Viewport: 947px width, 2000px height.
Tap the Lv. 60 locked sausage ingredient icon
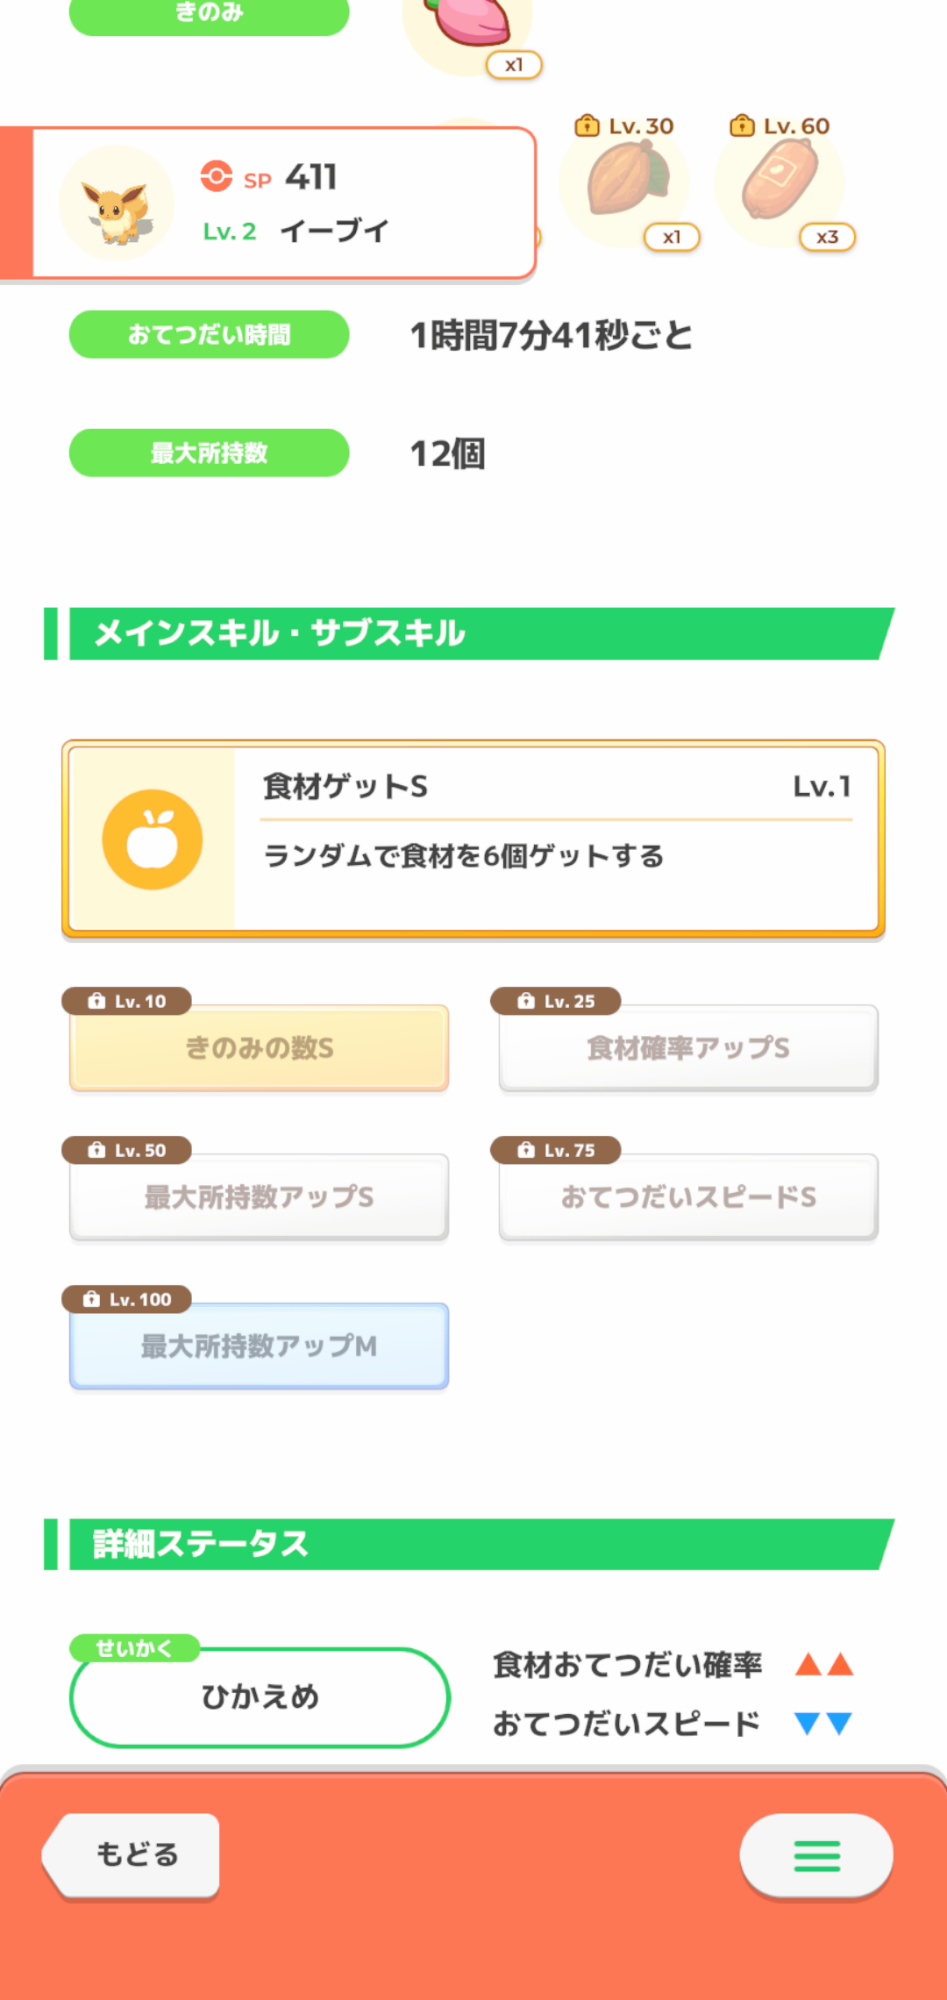(781, 181)
